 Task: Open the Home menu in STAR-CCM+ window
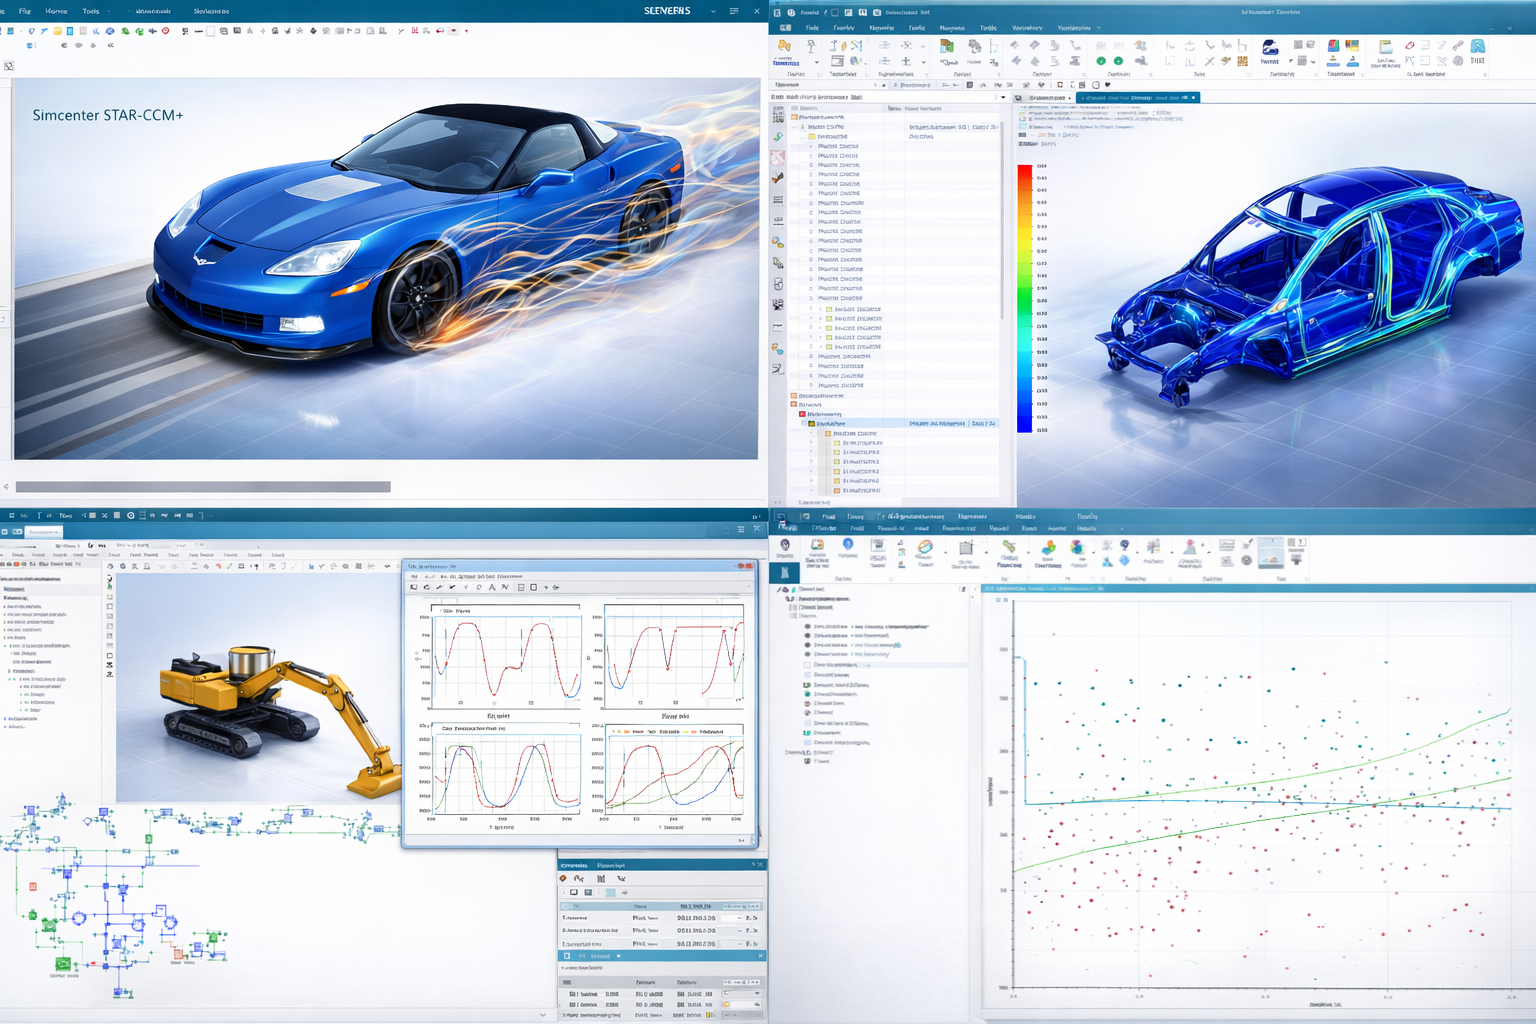pos(56,11)
